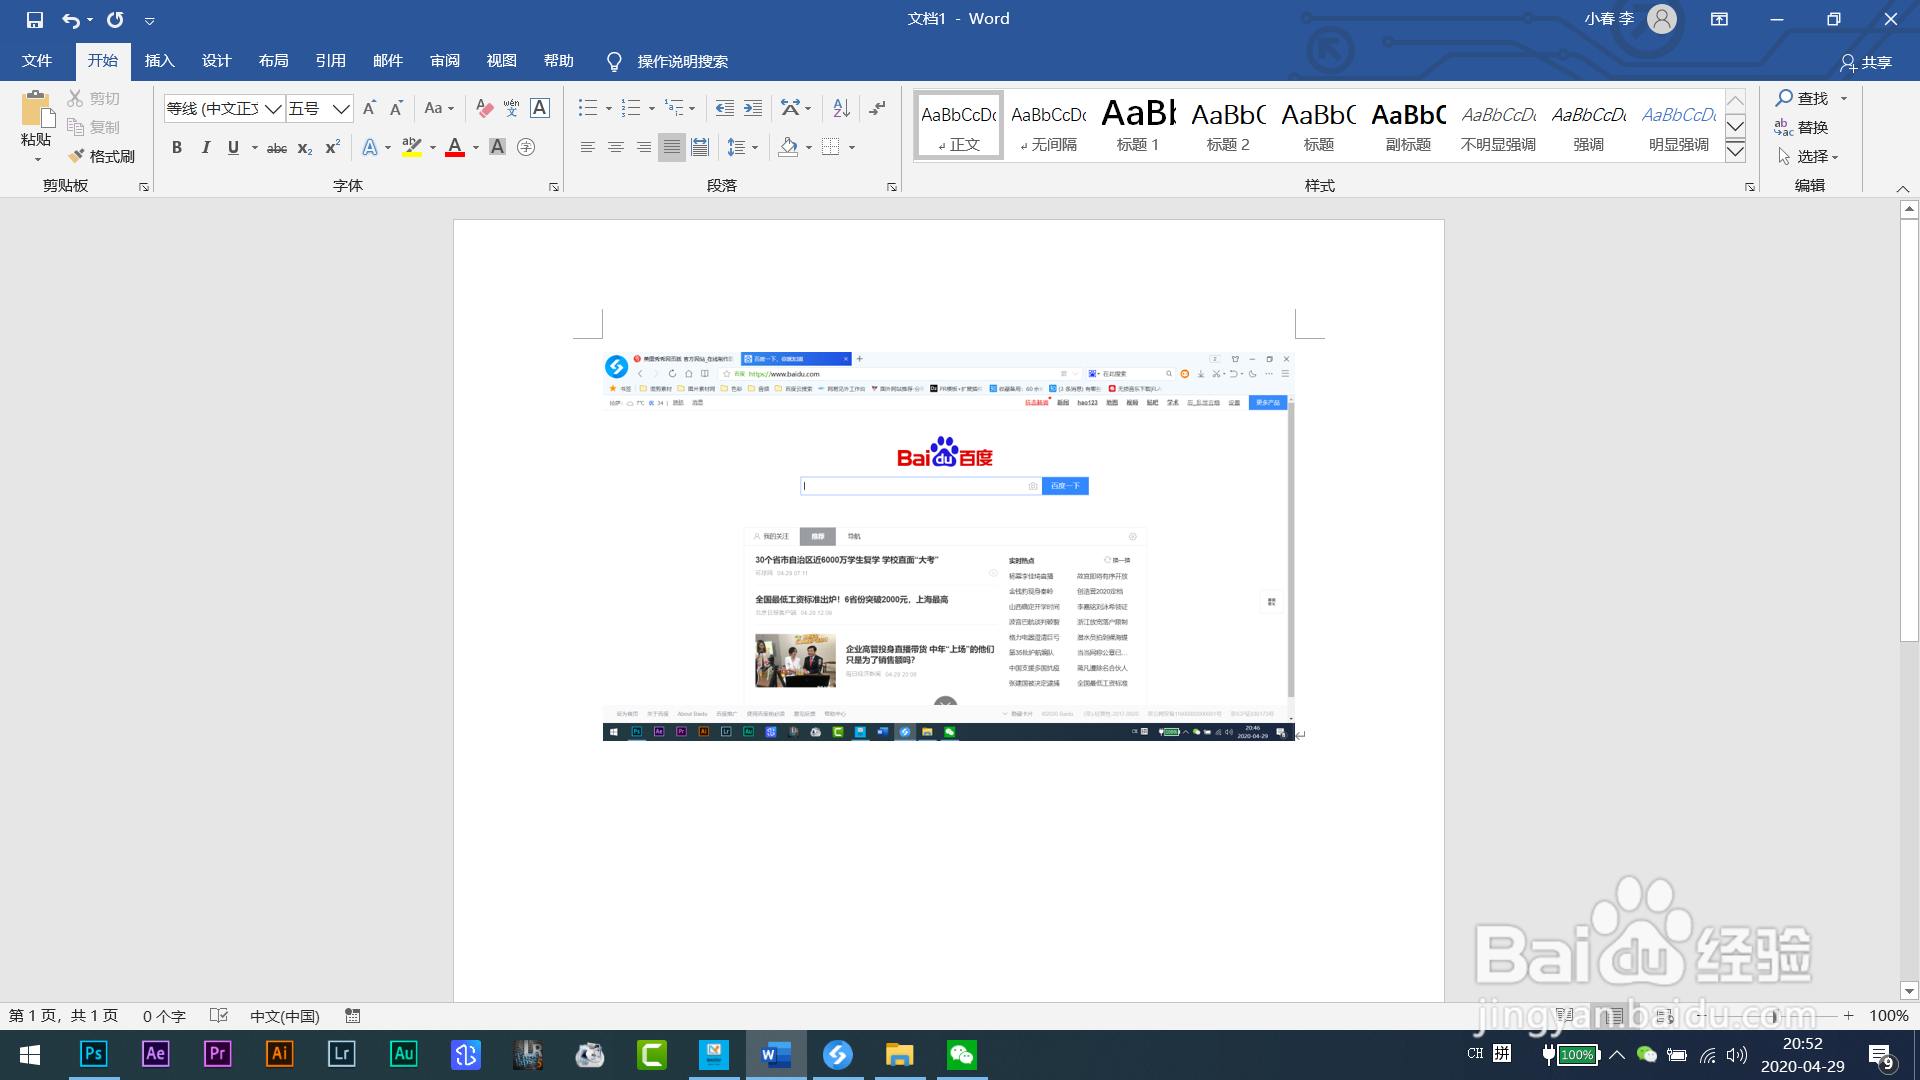This screenshot has width=1920, height=1080.
Task: Click the Redo/Repeat icon
Action: point(115,19)
